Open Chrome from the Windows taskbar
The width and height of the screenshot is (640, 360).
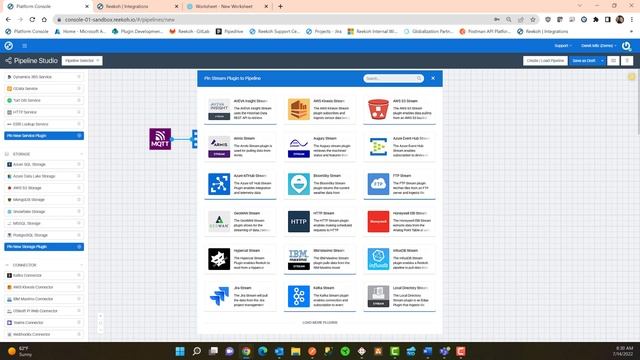[246, 351]
